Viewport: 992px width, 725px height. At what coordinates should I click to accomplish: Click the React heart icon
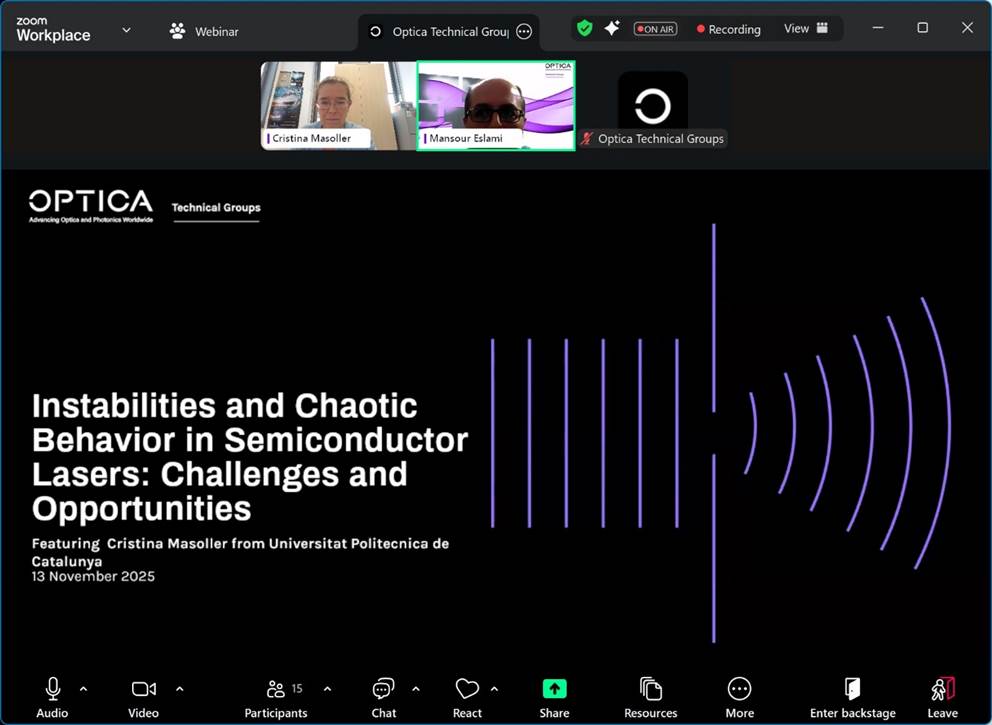tap(467, 689)
